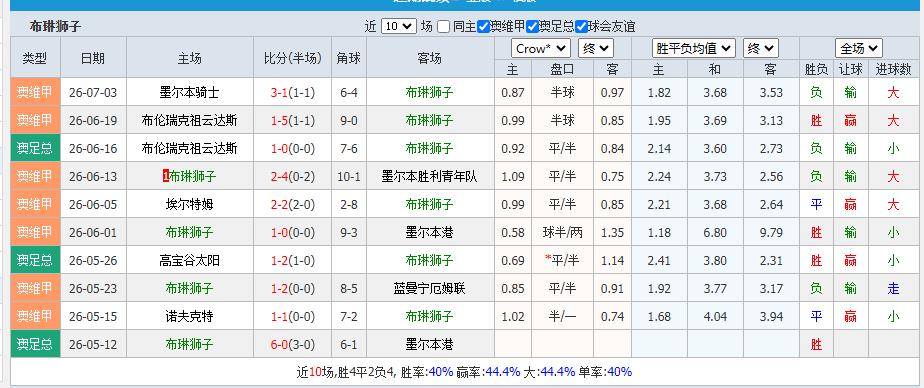Screen dimensions: 924x388
Task: Click the 比分(半场) column header
Action: 292,58
